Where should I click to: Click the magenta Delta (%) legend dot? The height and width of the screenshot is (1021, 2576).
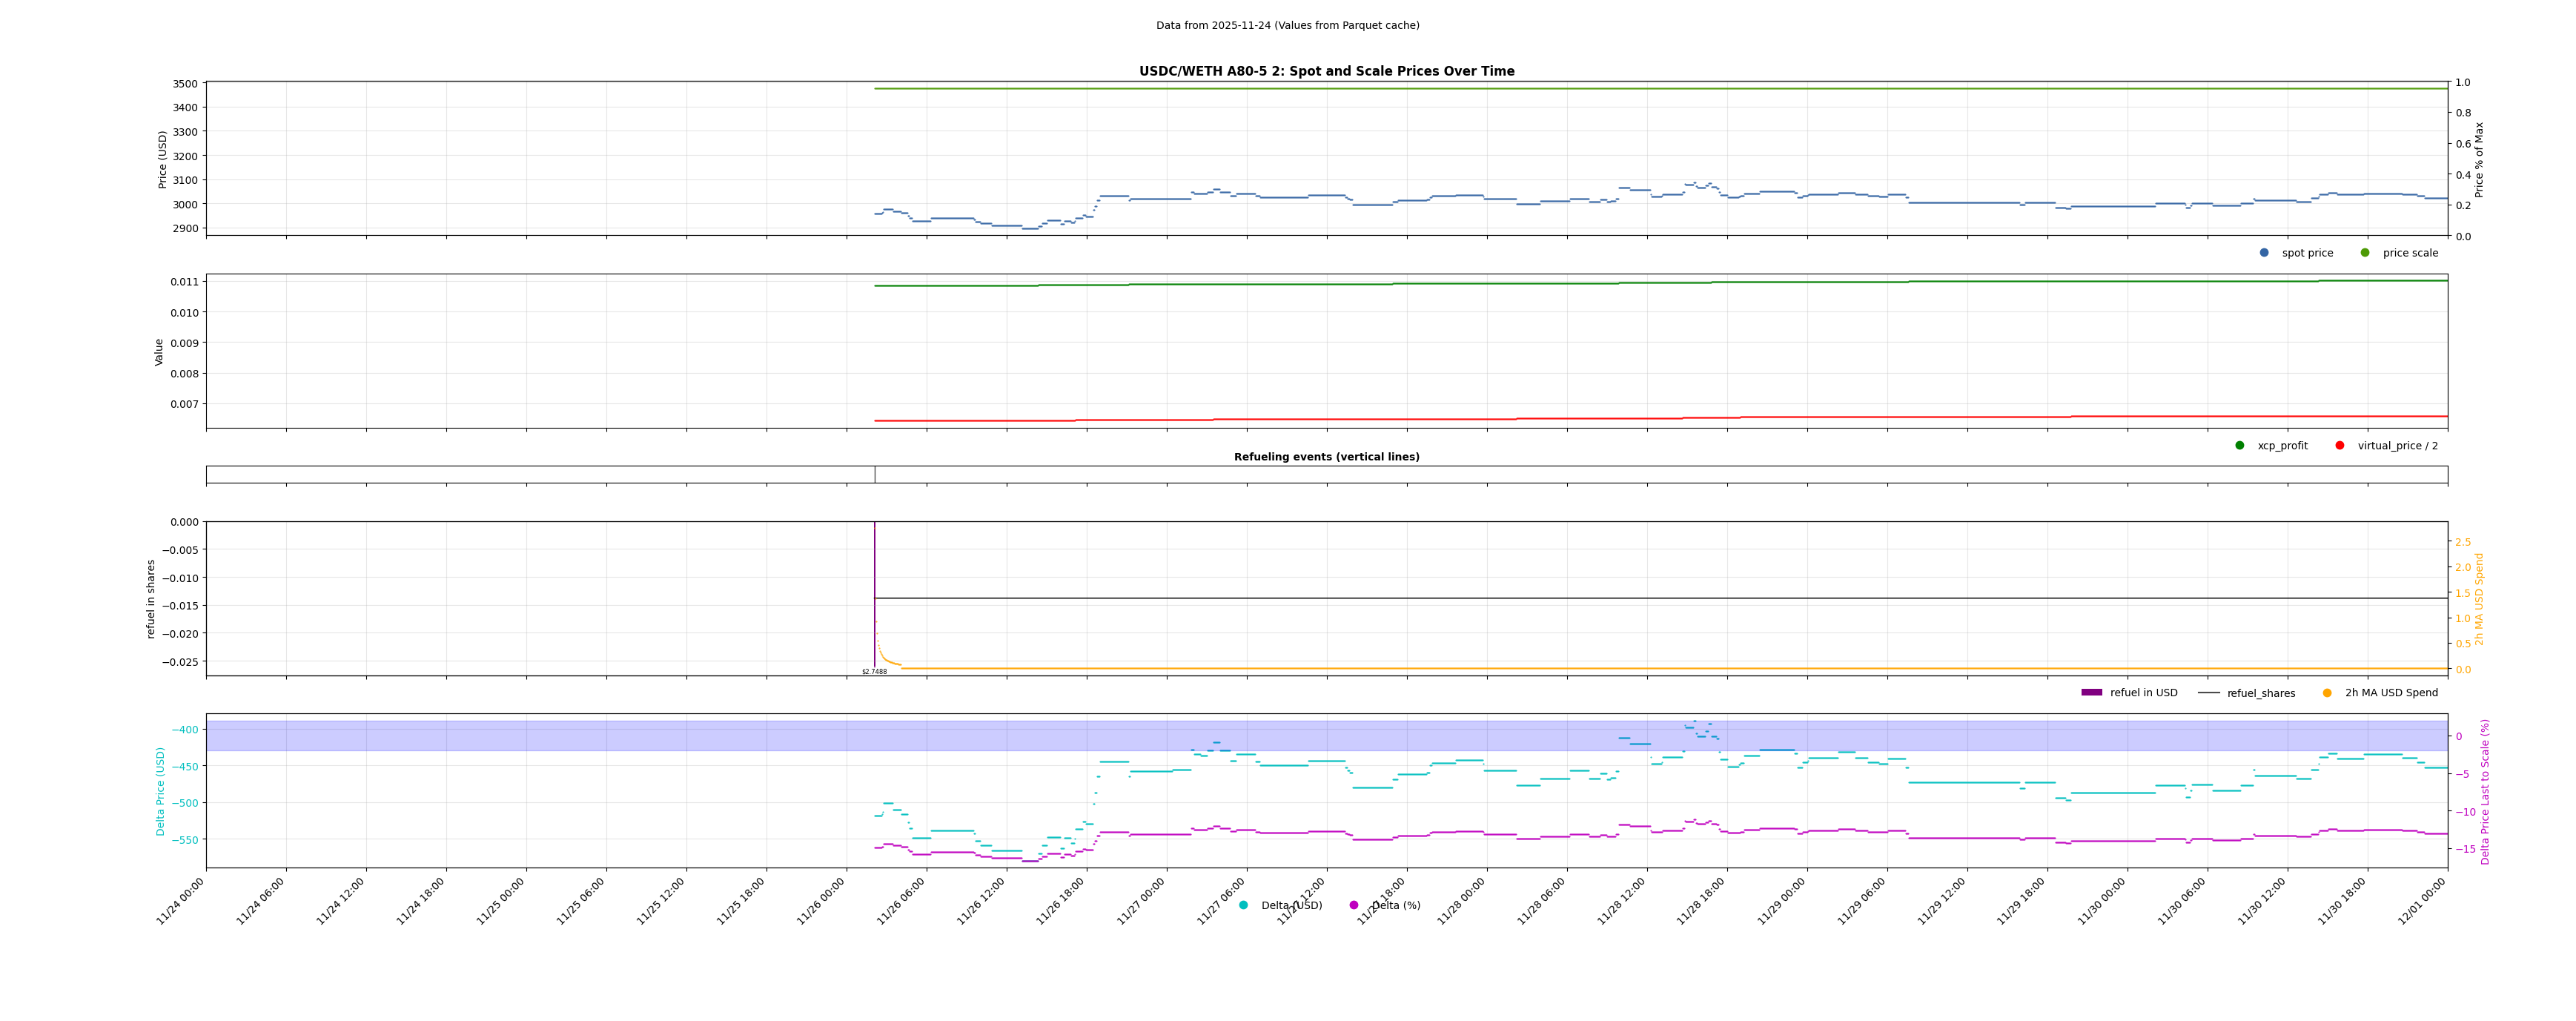point(1354,906)
